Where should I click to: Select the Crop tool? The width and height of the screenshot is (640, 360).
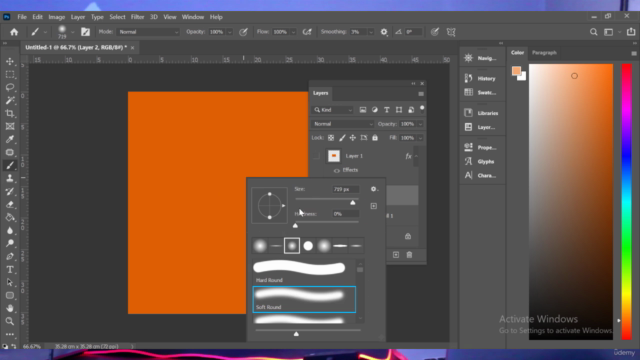click(10, 113)
